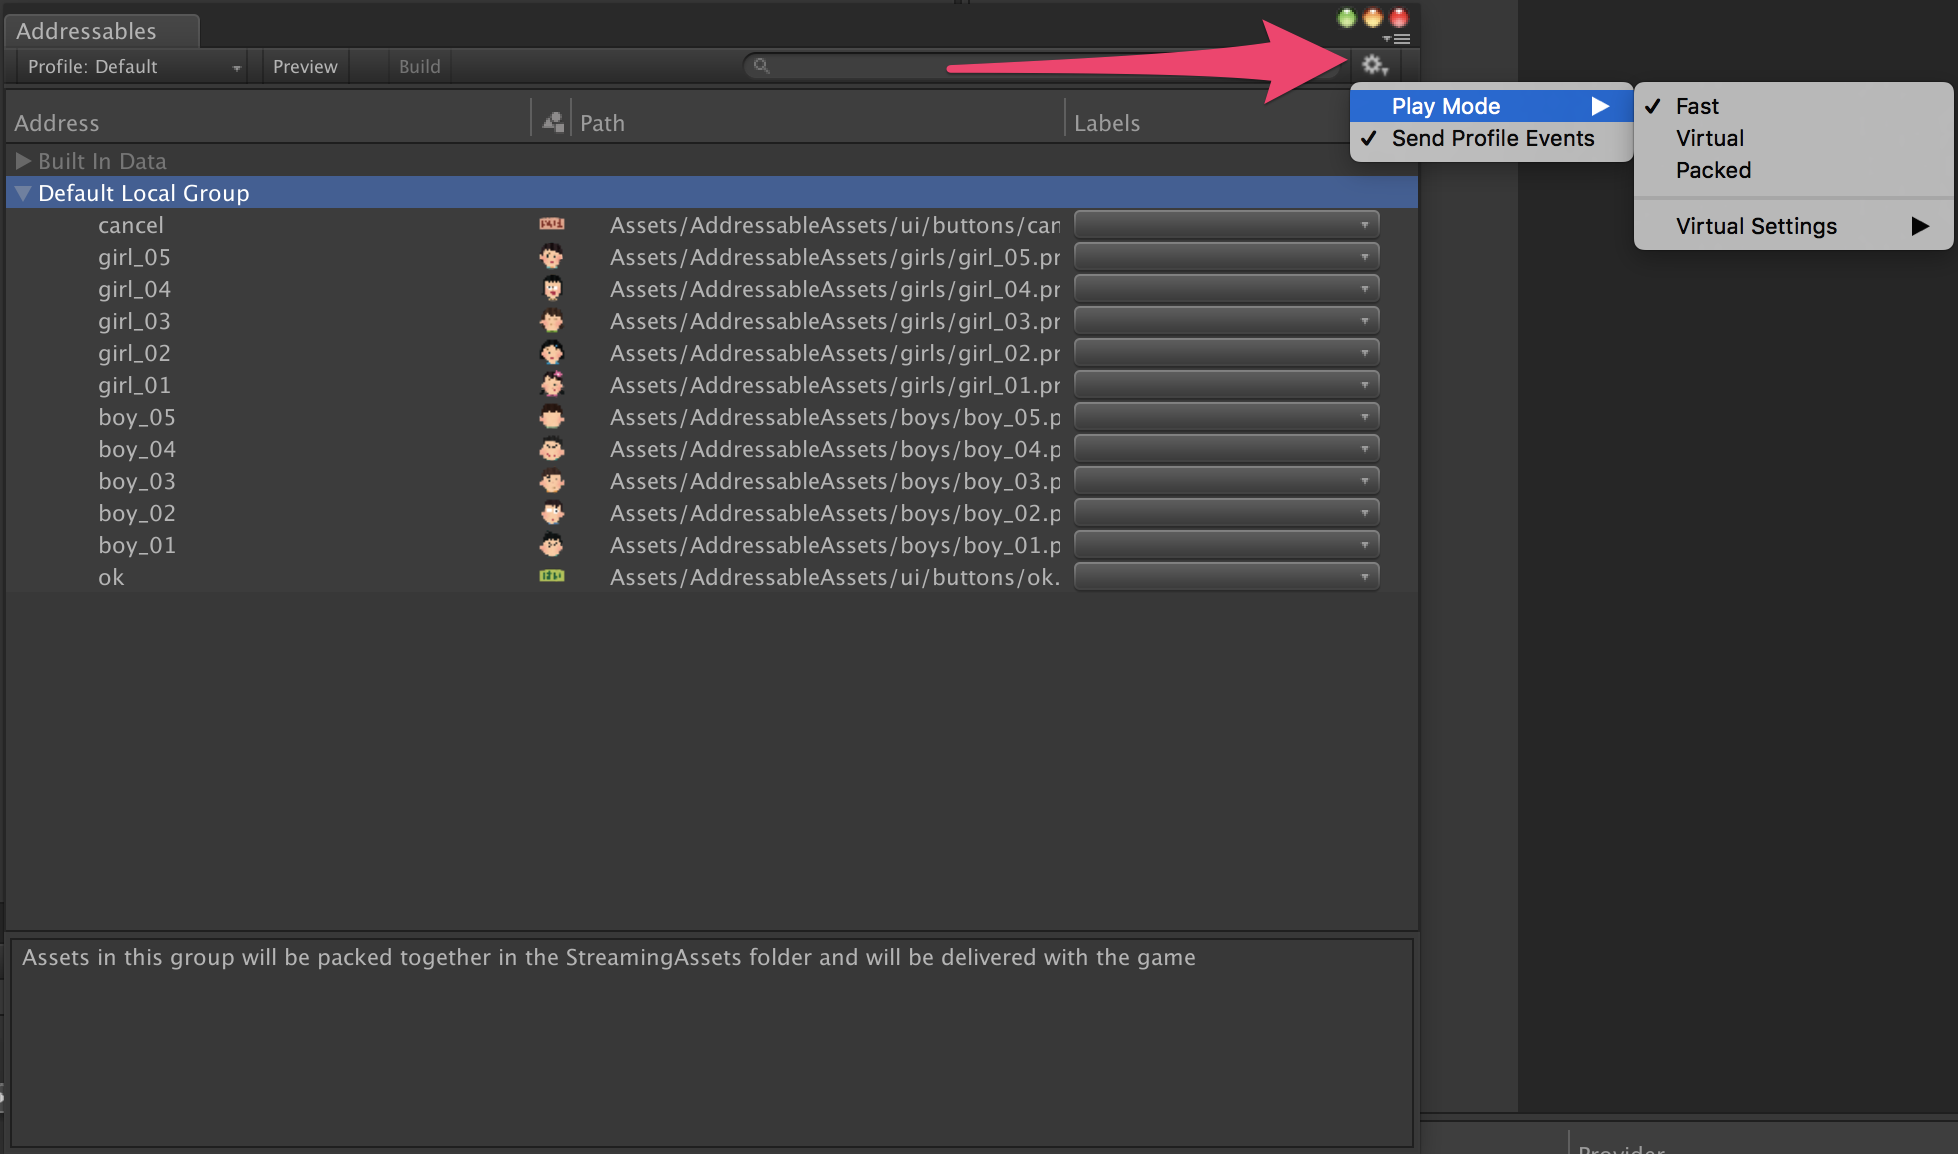Click the Build button
The image size is (1958, 1154).
[419, 66]
